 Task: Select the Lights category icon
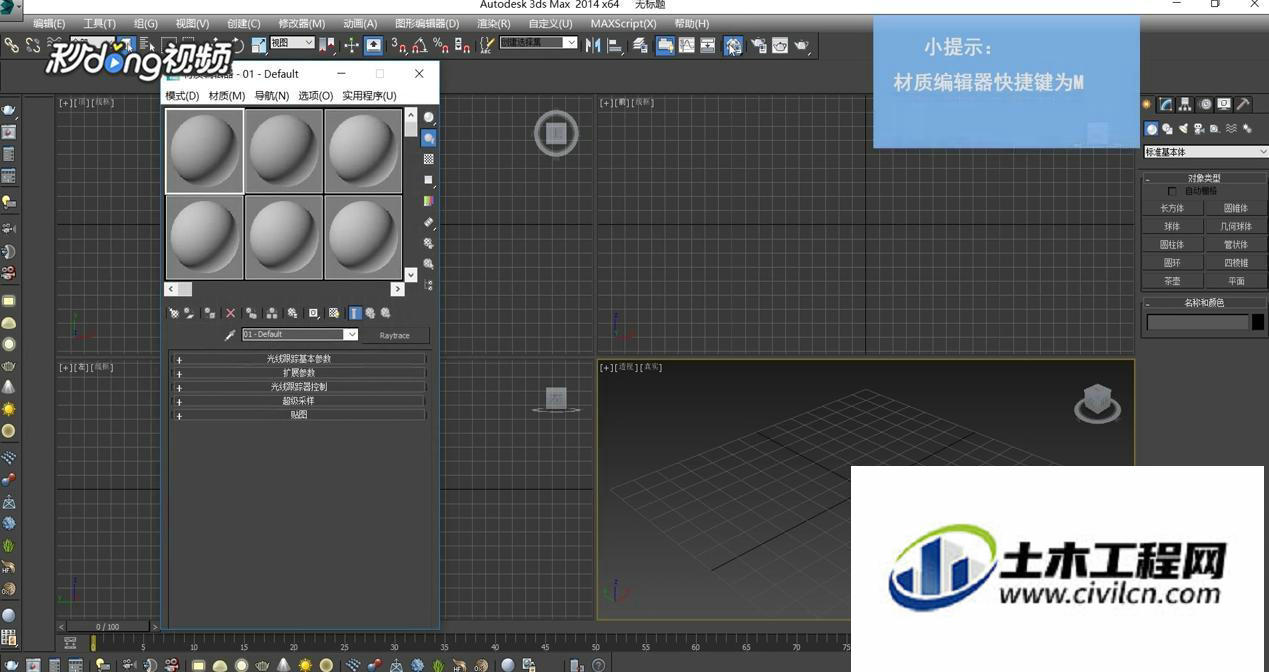(x=1183, y=129)
